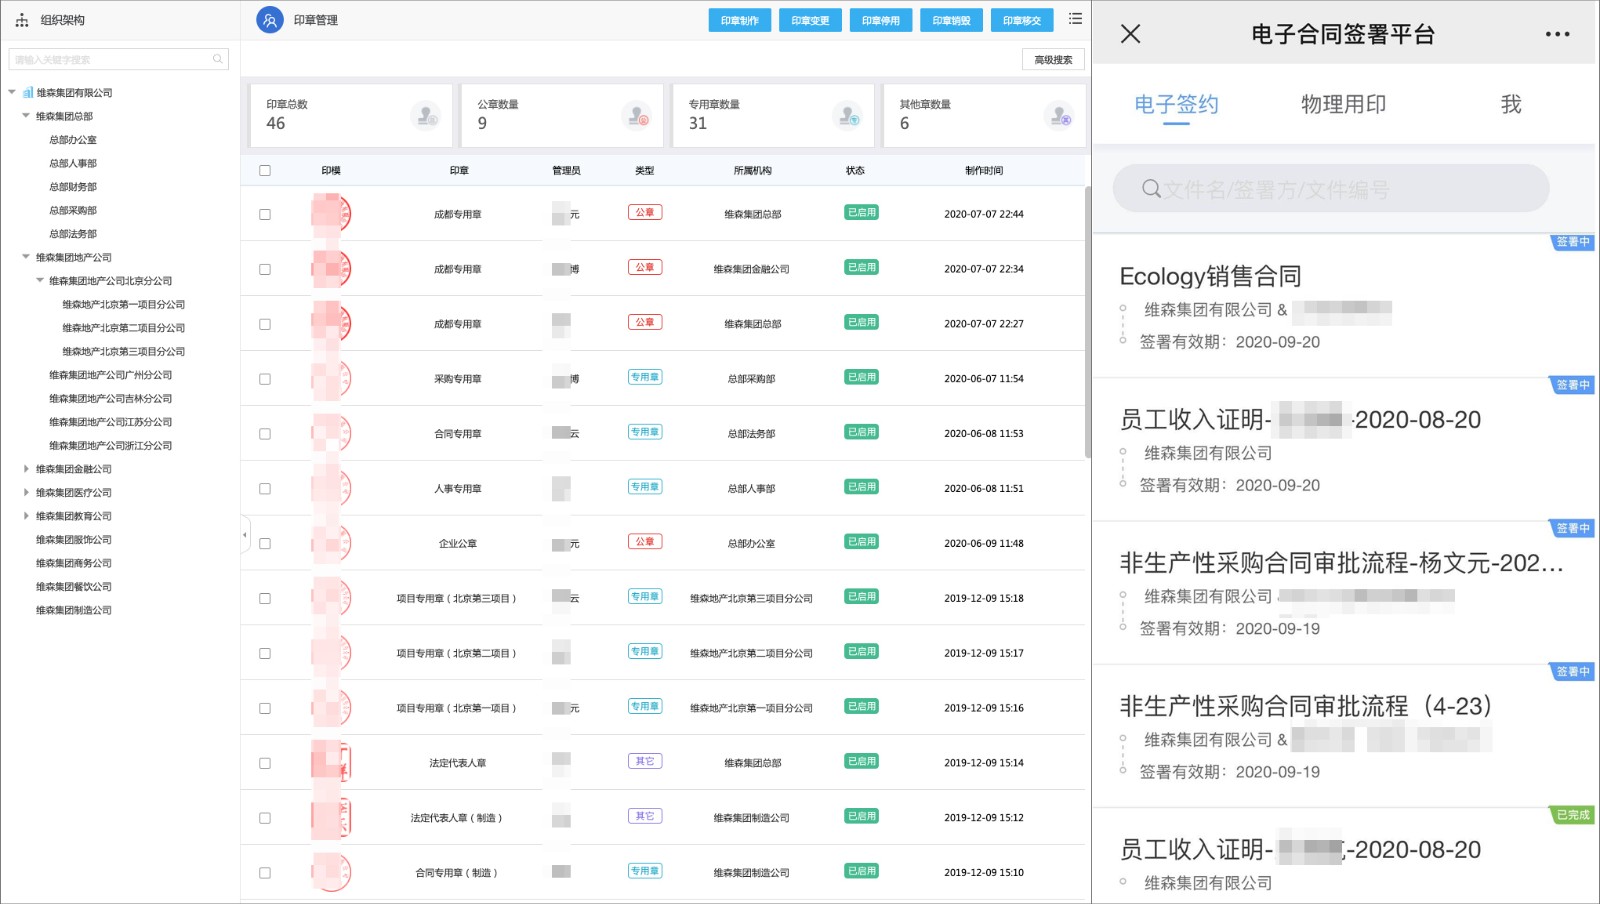Click the 所属机构 column header
The width and height of the screenshot is (1600, 904).
pos(752,170)
